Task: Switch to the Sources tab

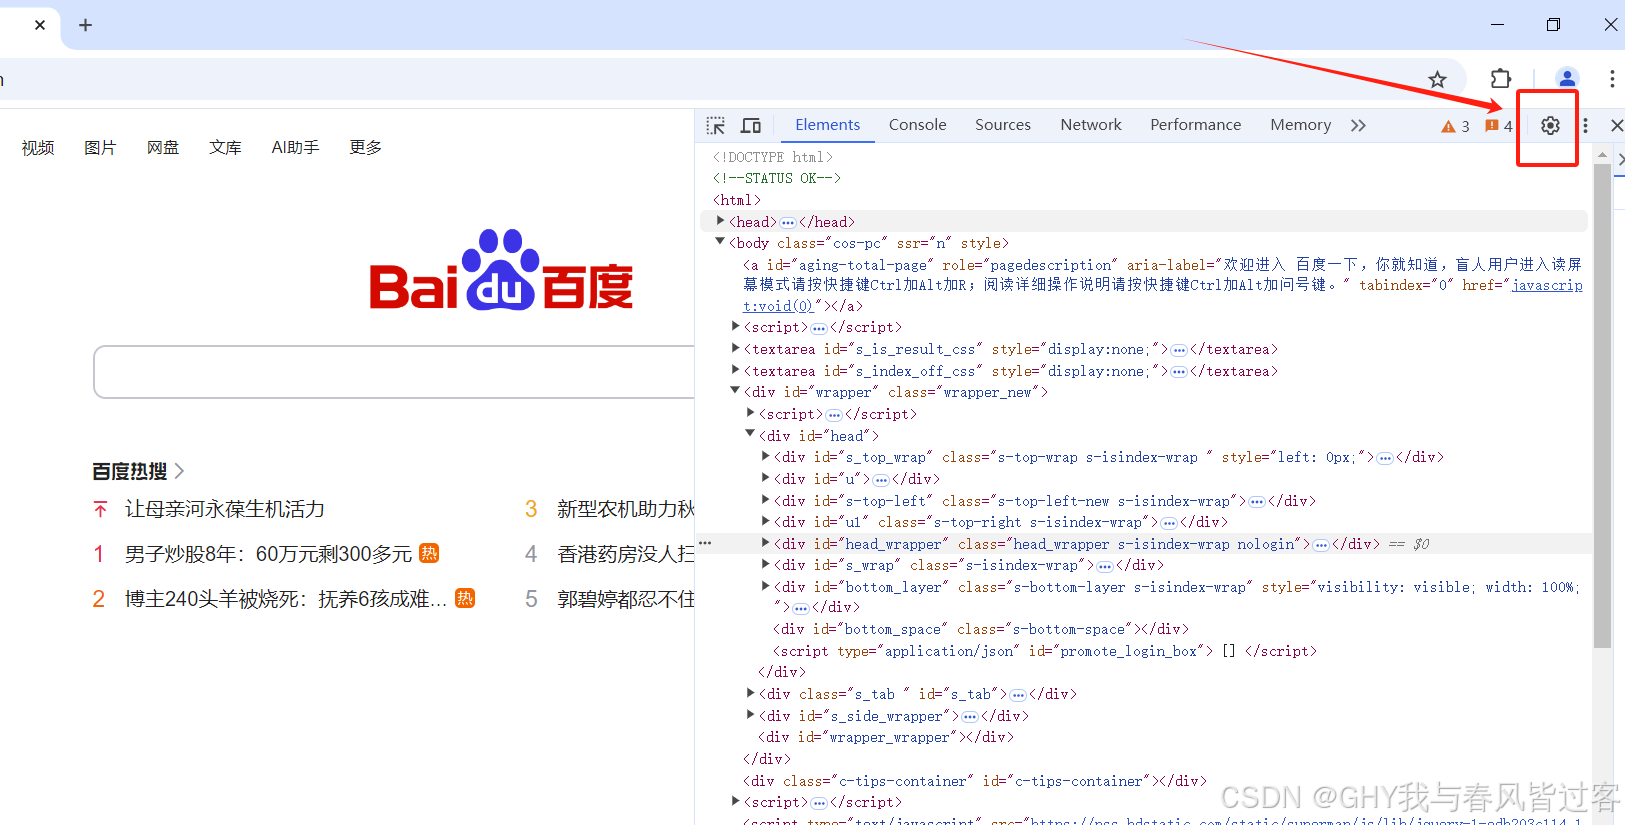Action: click(x=1003, y=125)
